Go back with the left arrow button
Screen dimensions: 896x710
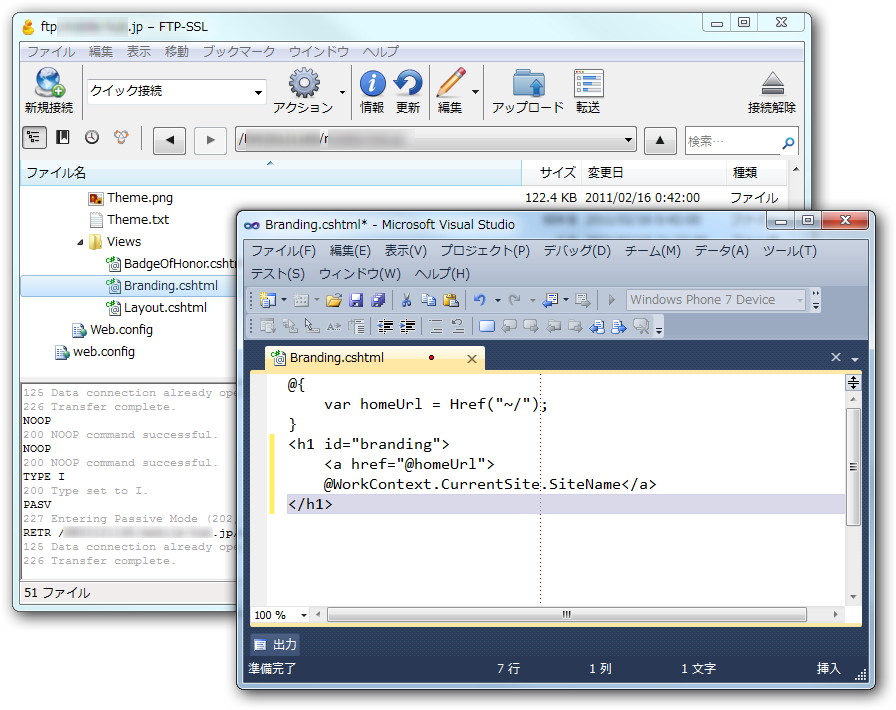pyautogui.click(x=169, y=140)
